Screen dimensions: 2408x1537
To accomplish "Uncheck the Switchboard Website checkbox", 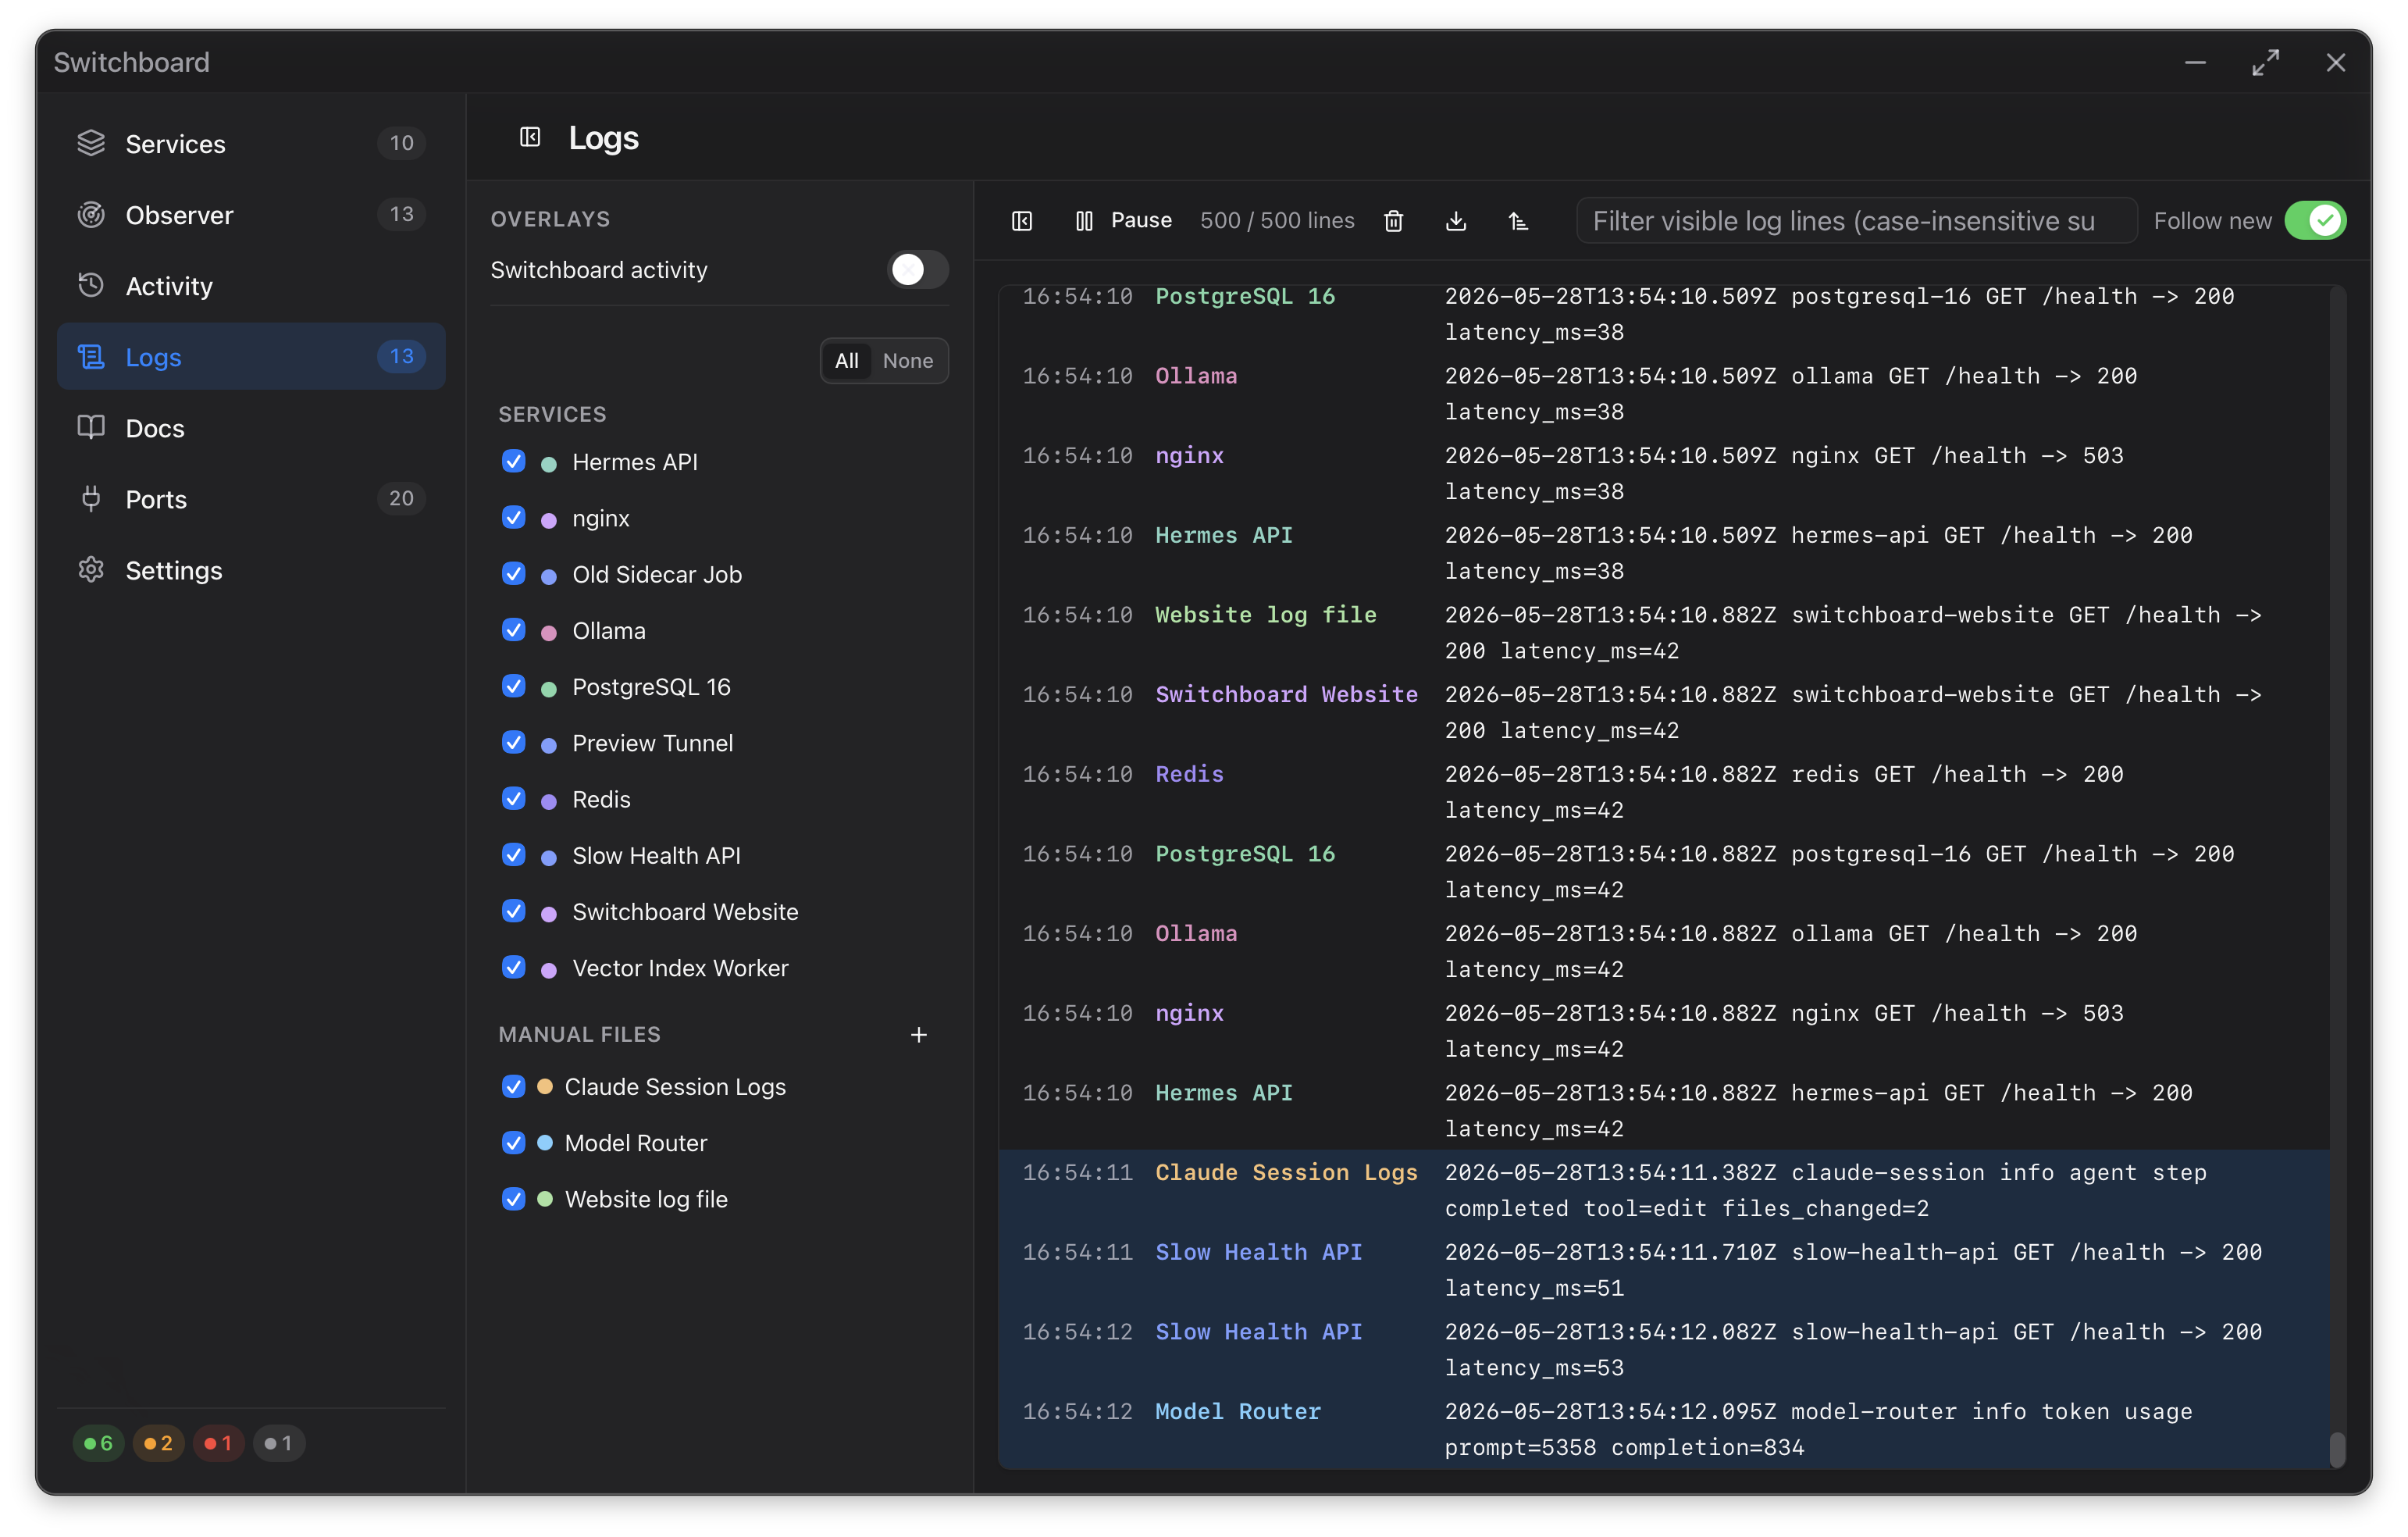I will click(514, 911).
